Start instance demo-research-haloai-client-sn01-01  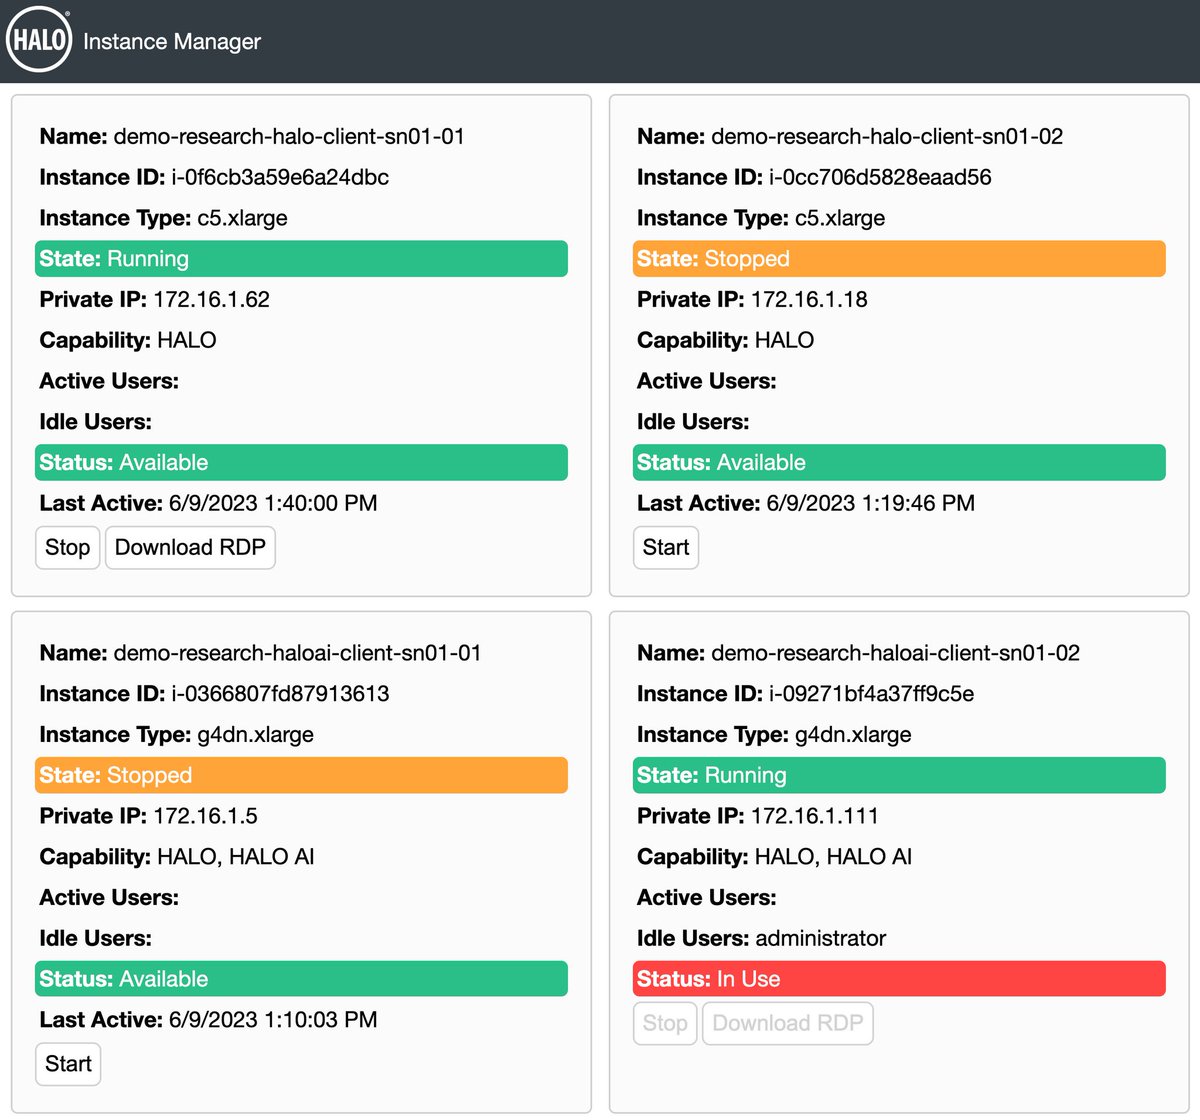click(x=68, y=1064)
